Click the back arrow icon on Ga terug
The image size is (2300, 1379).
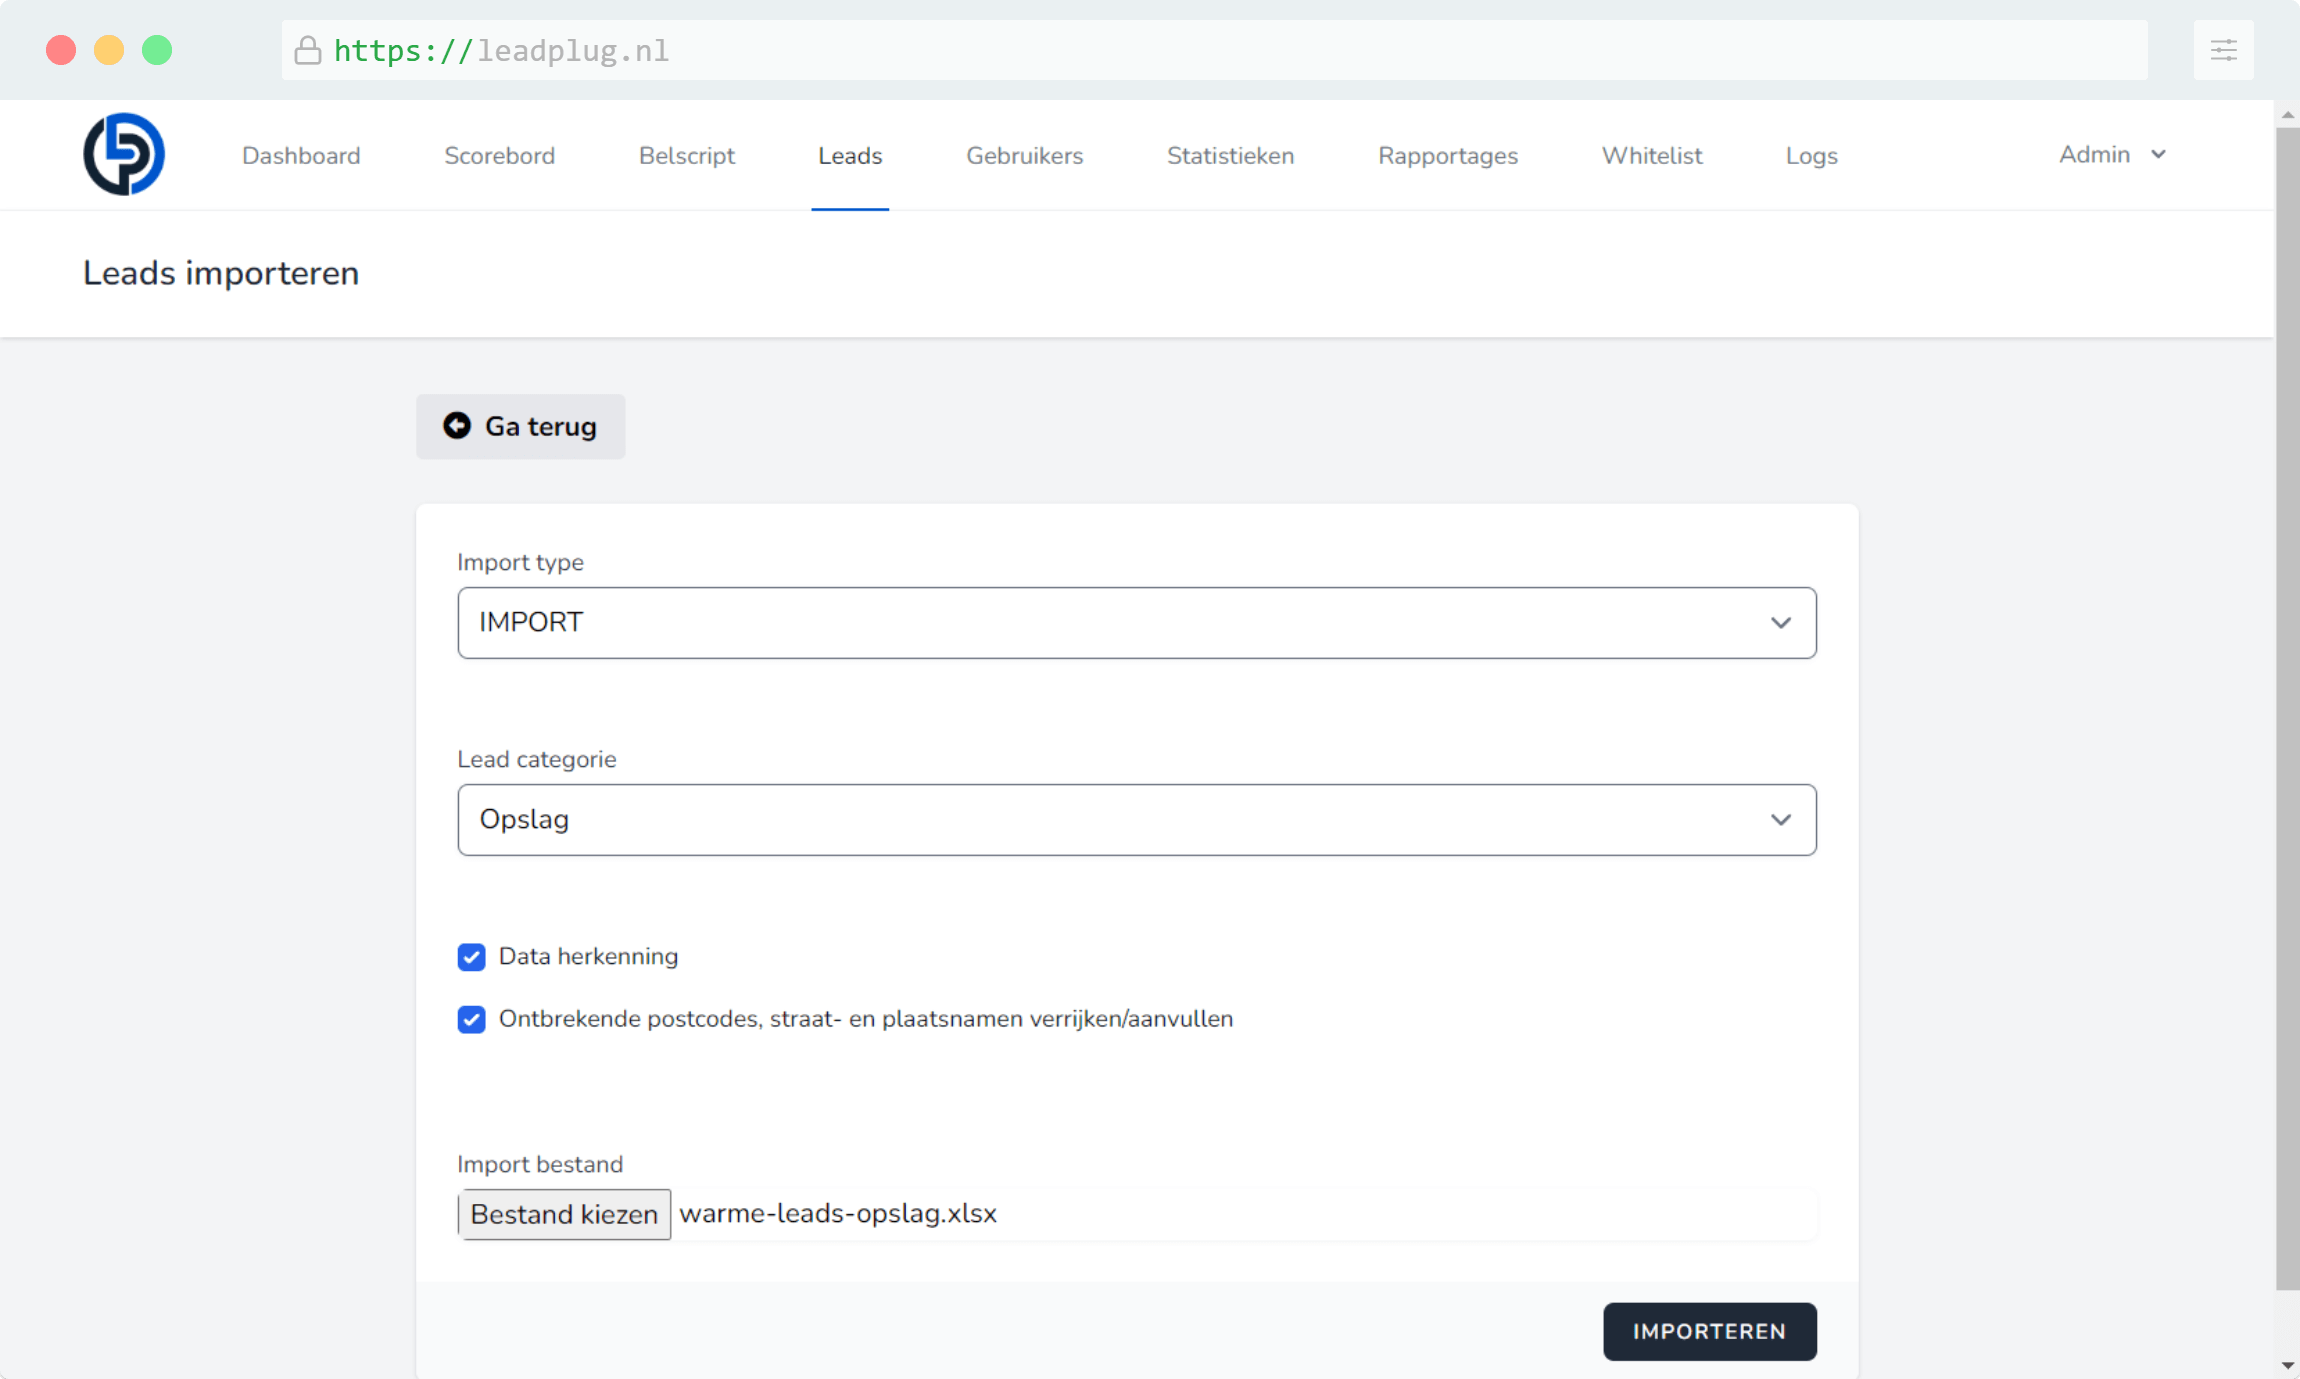[457, 426]
